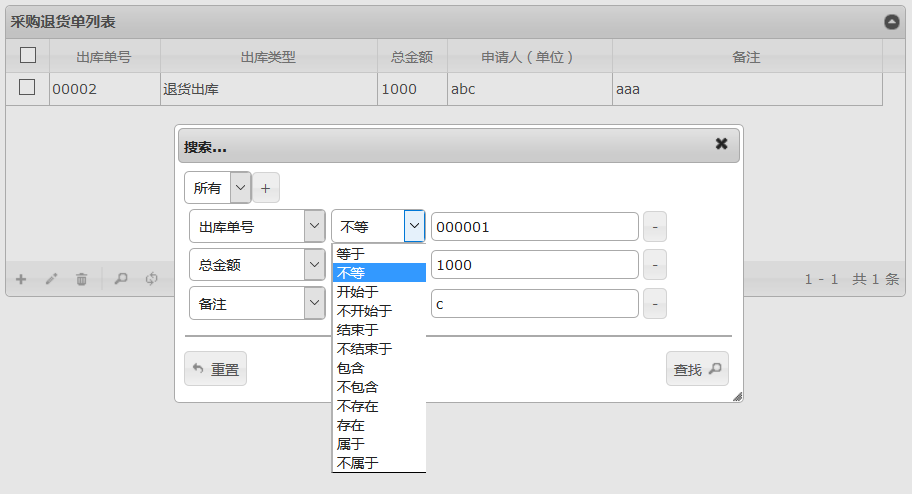Click the input field containing 000001
Screen dimensions: 912x494
[534, 227]
